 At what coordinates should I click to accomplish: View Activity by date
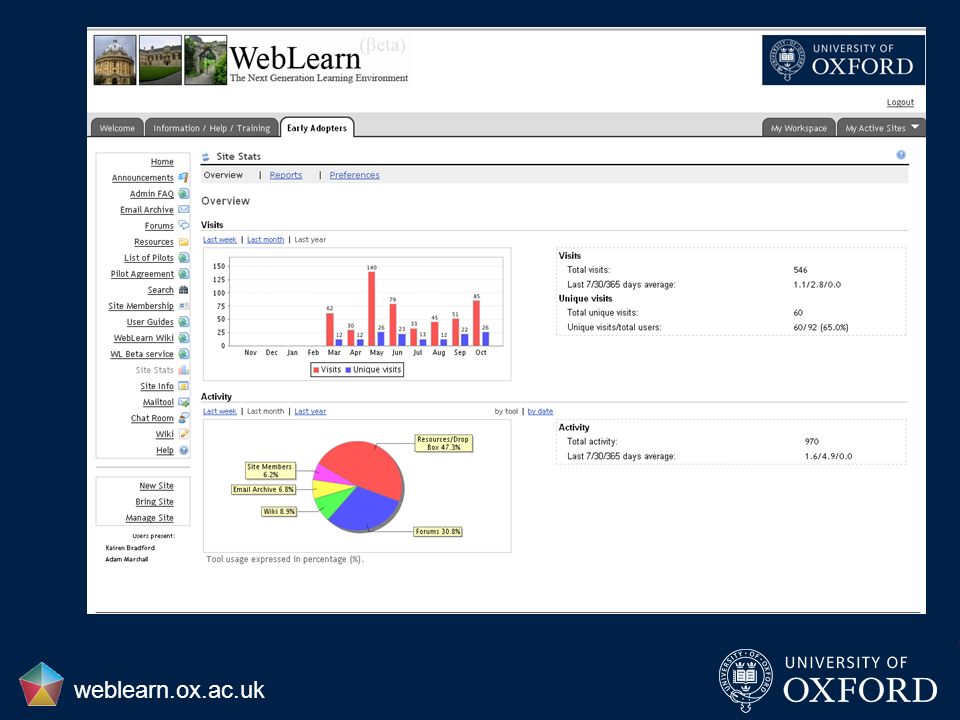[540, 411]
